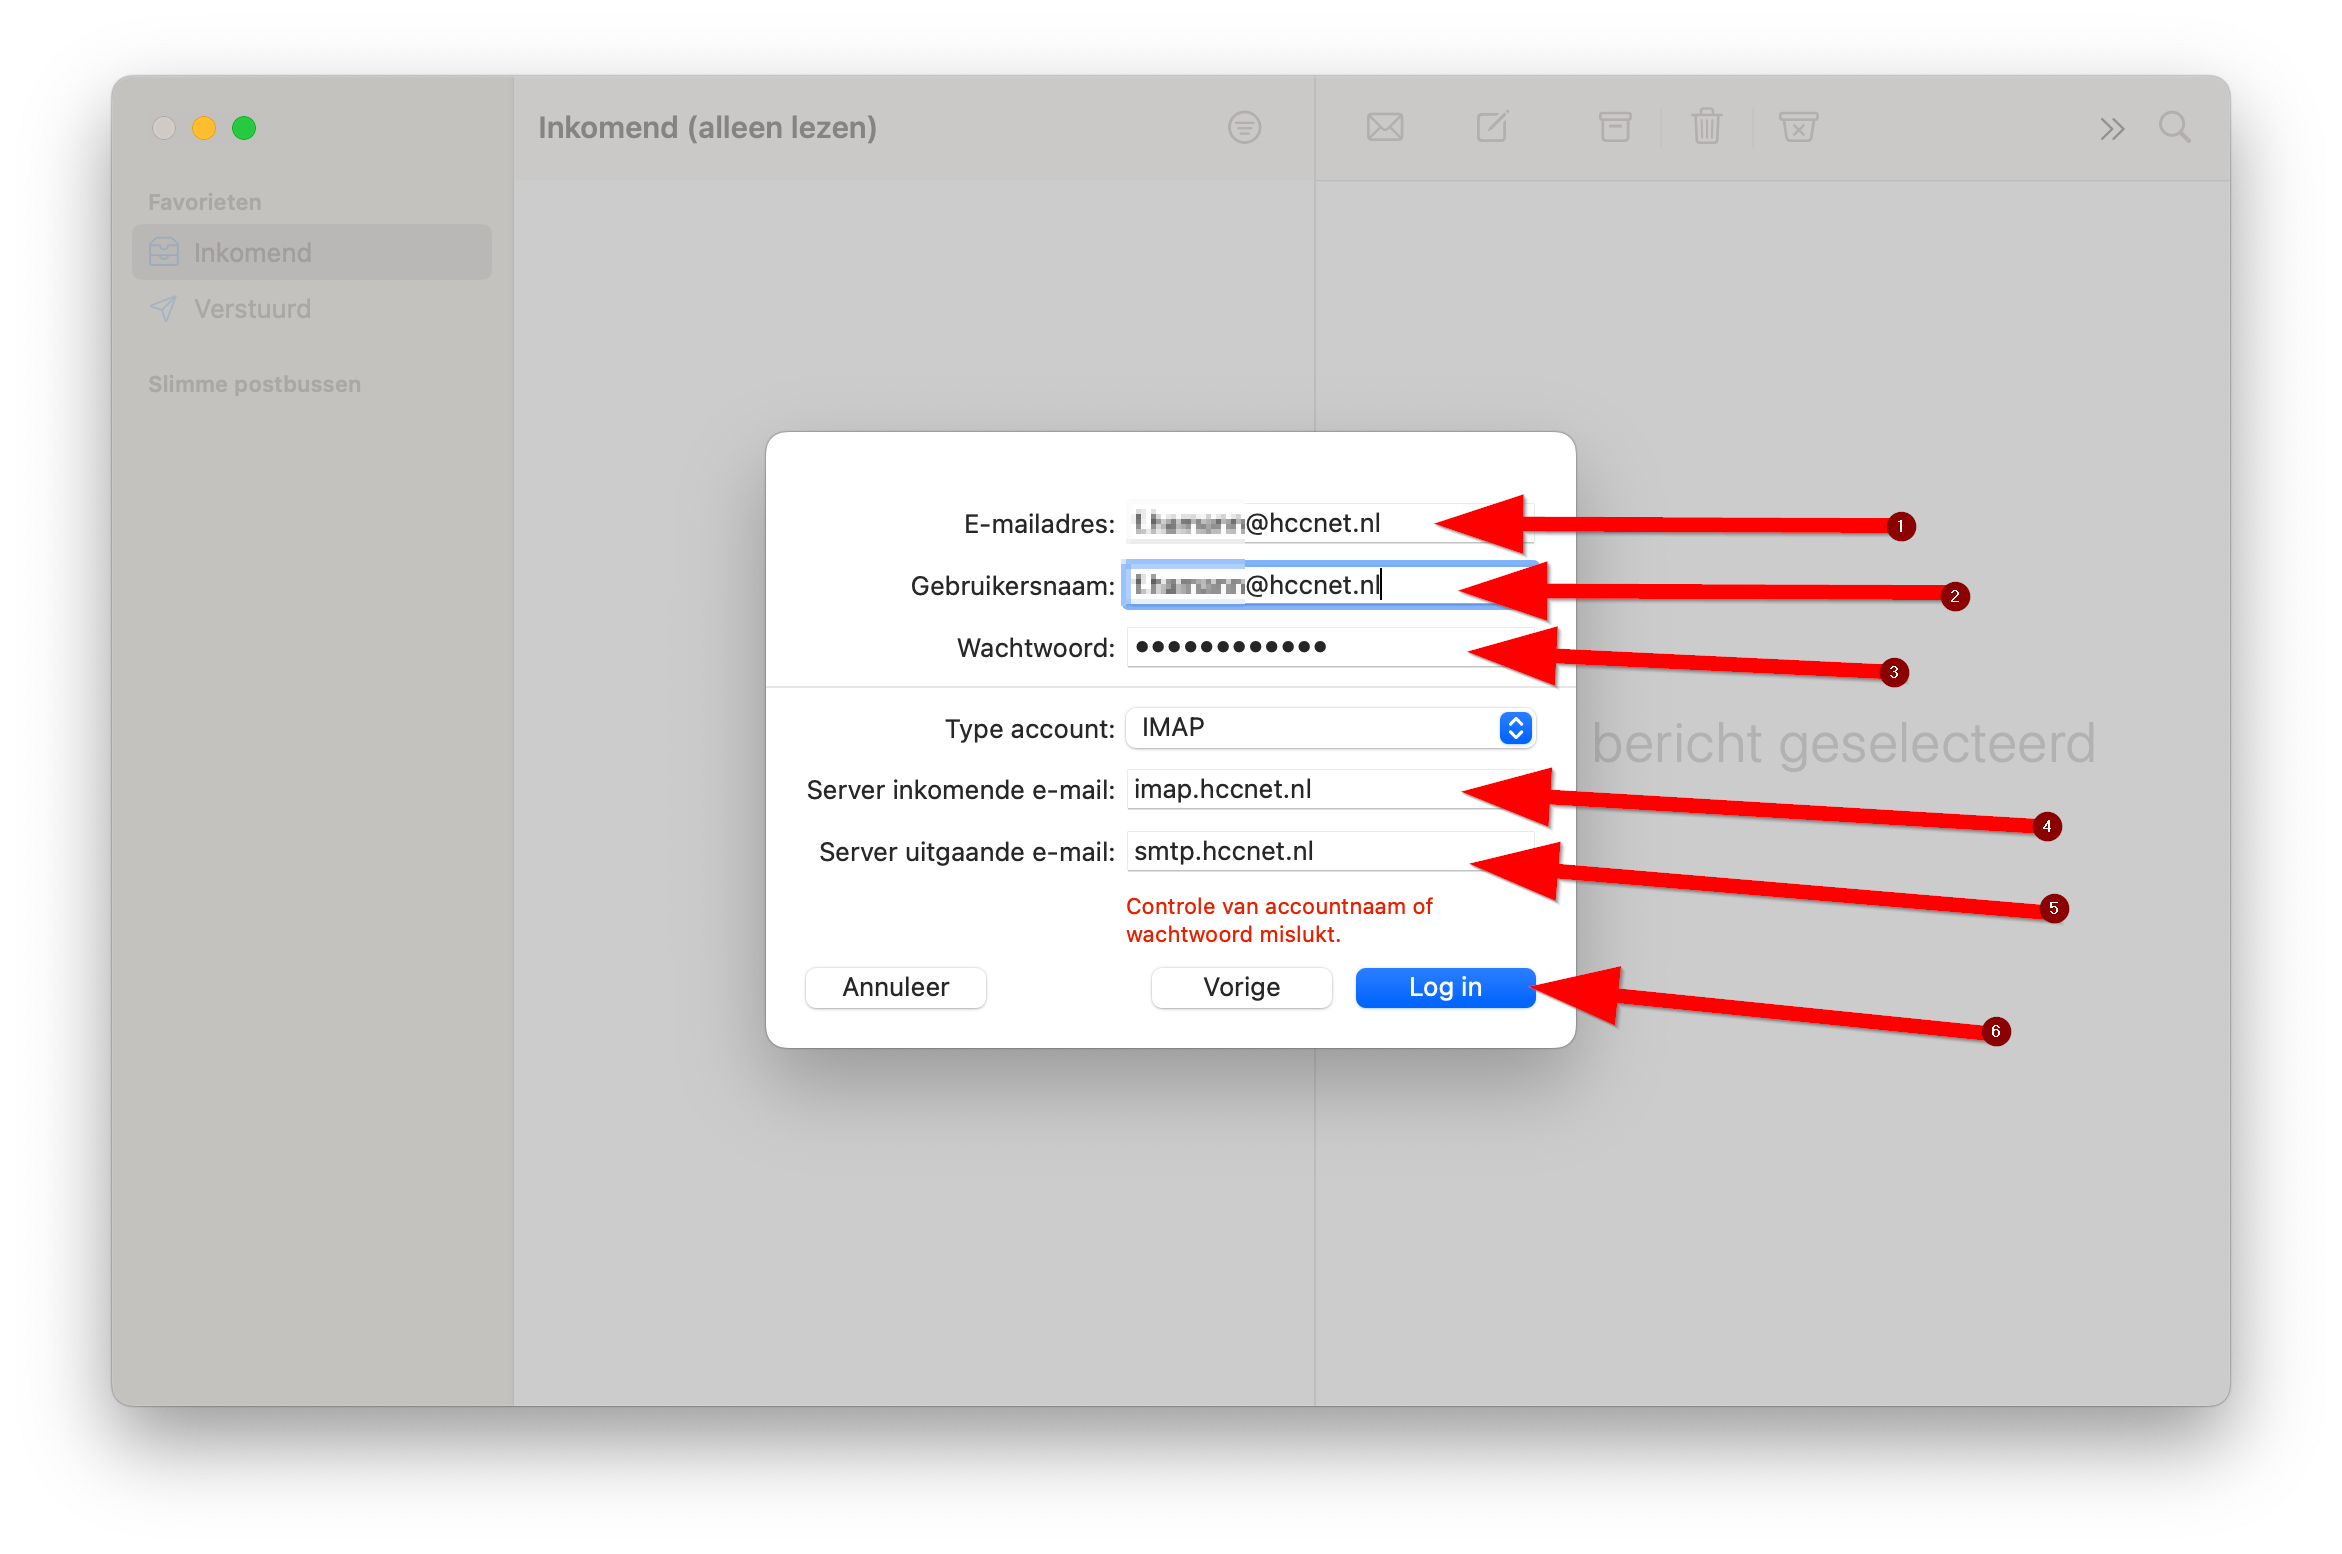Compose a new message
2342x1554 pixels.
[x=1491, y=127]
